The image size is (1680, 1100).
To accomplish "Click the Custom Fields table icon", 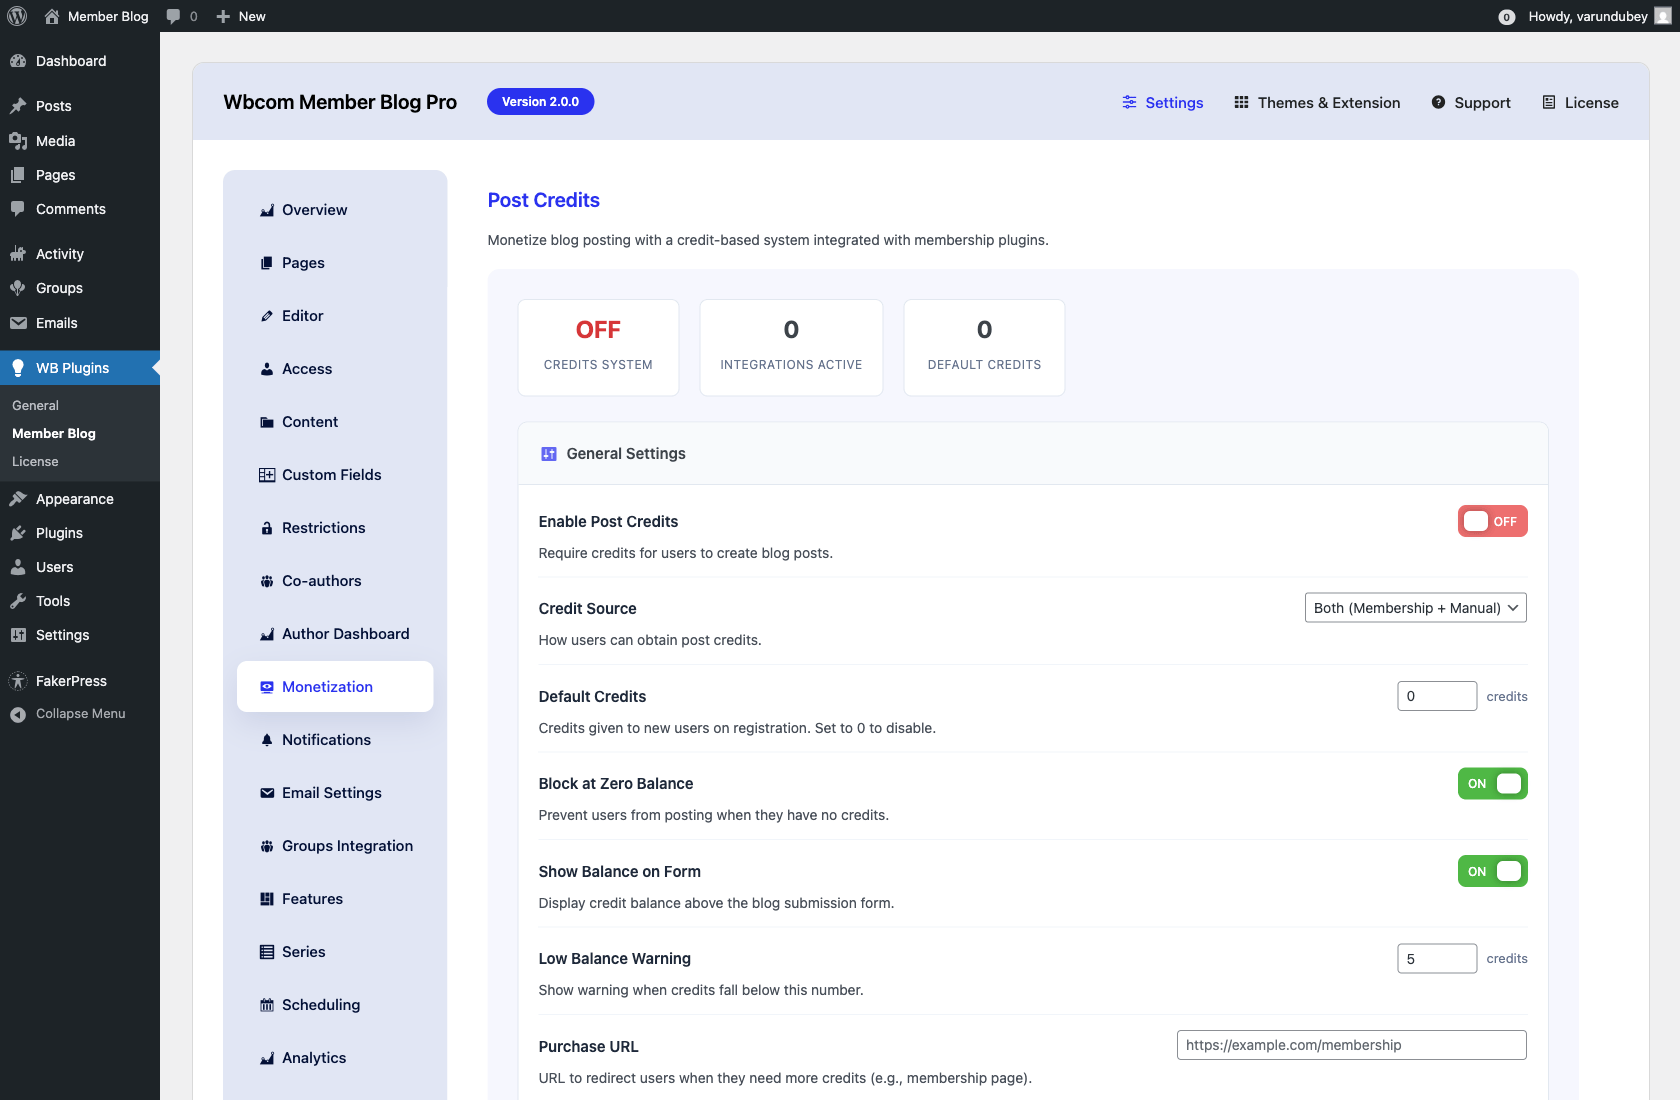I will (x=267, y=475).
